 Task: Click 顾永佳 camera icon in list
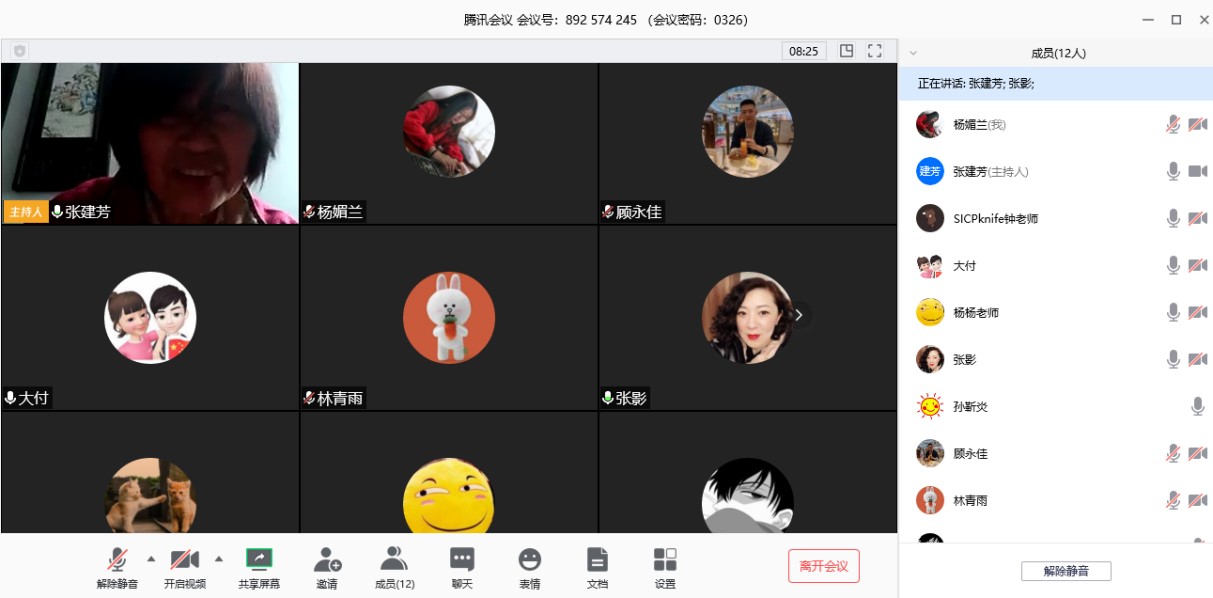(x=1198, y=454)
